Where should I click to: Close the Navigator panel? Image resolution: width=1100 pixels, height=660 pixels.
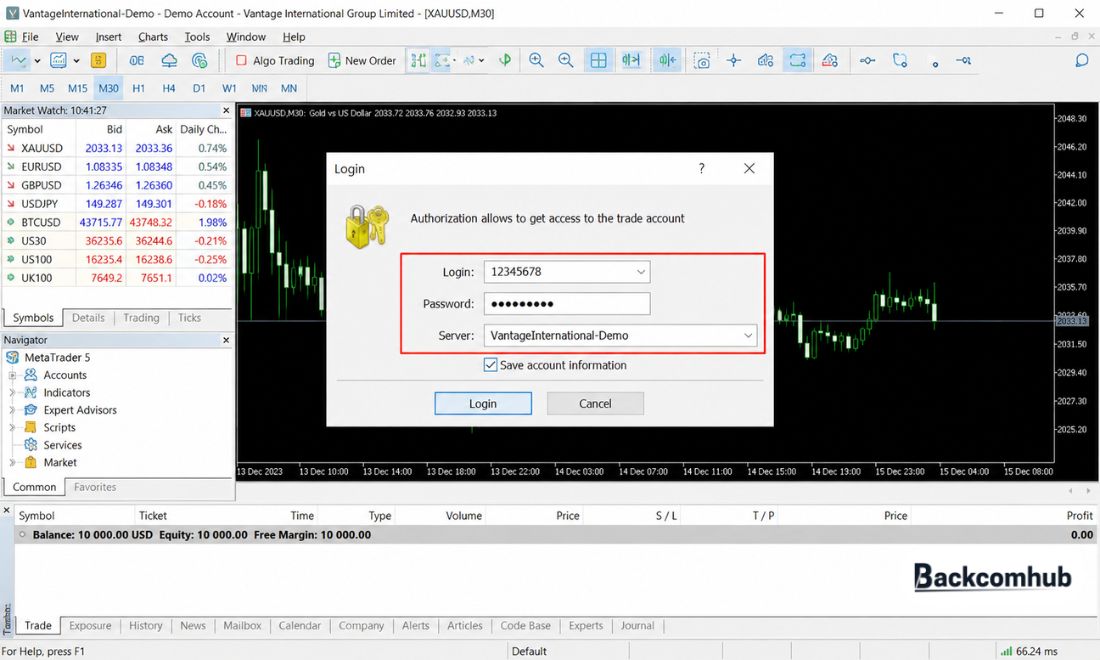[226, 339]
